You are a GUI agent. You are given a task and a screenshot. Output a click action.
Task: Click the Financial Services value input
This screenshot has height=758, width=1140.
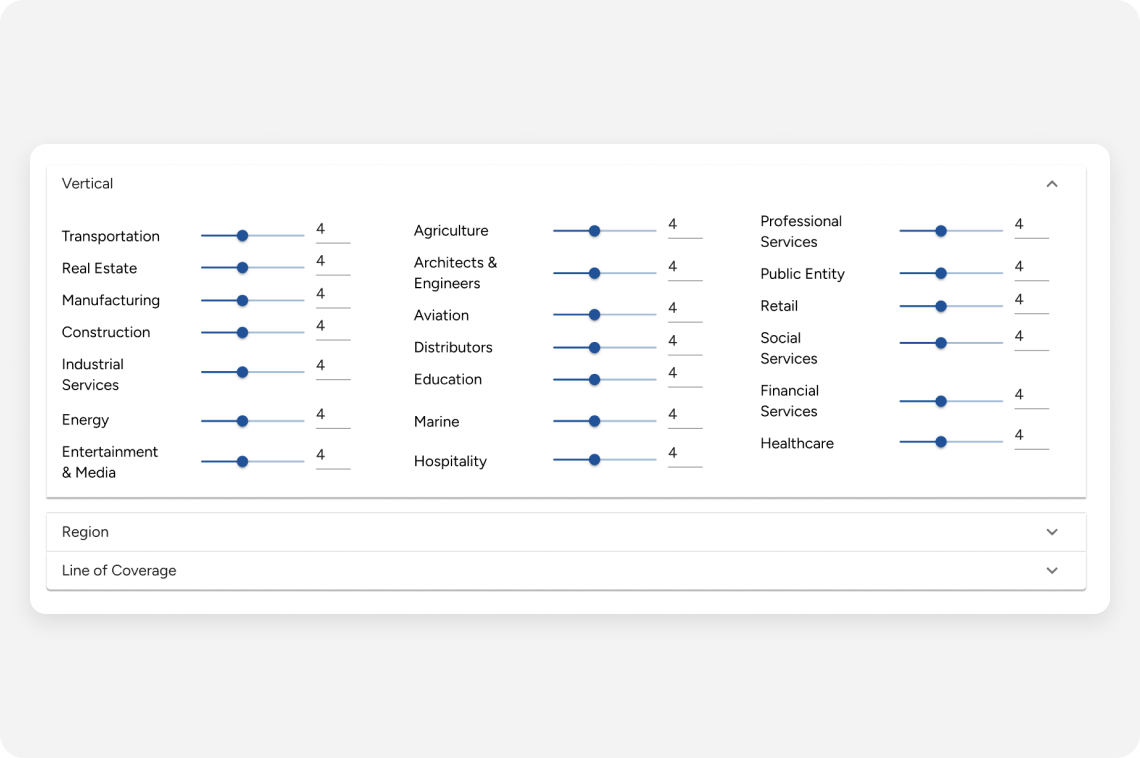1031,396
